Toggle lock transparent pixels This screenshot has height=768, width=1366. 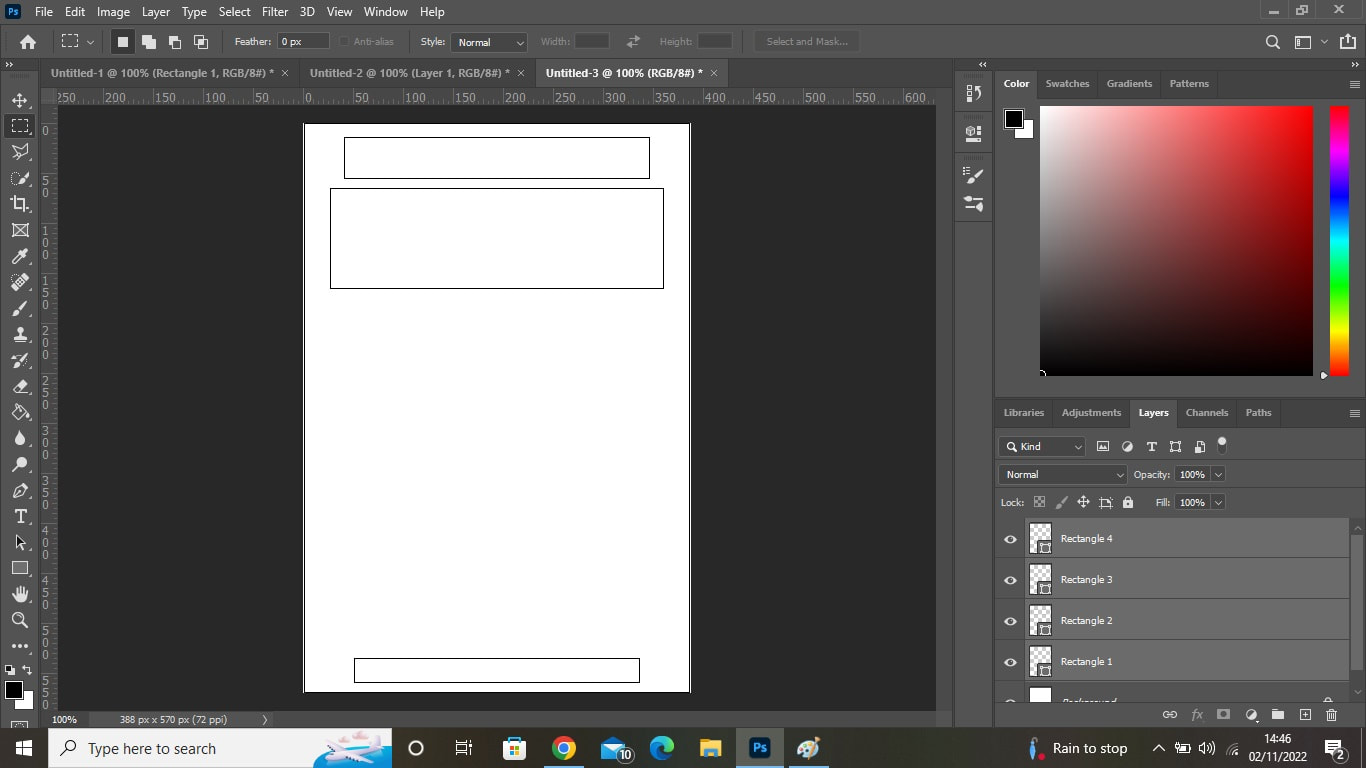1039,502
